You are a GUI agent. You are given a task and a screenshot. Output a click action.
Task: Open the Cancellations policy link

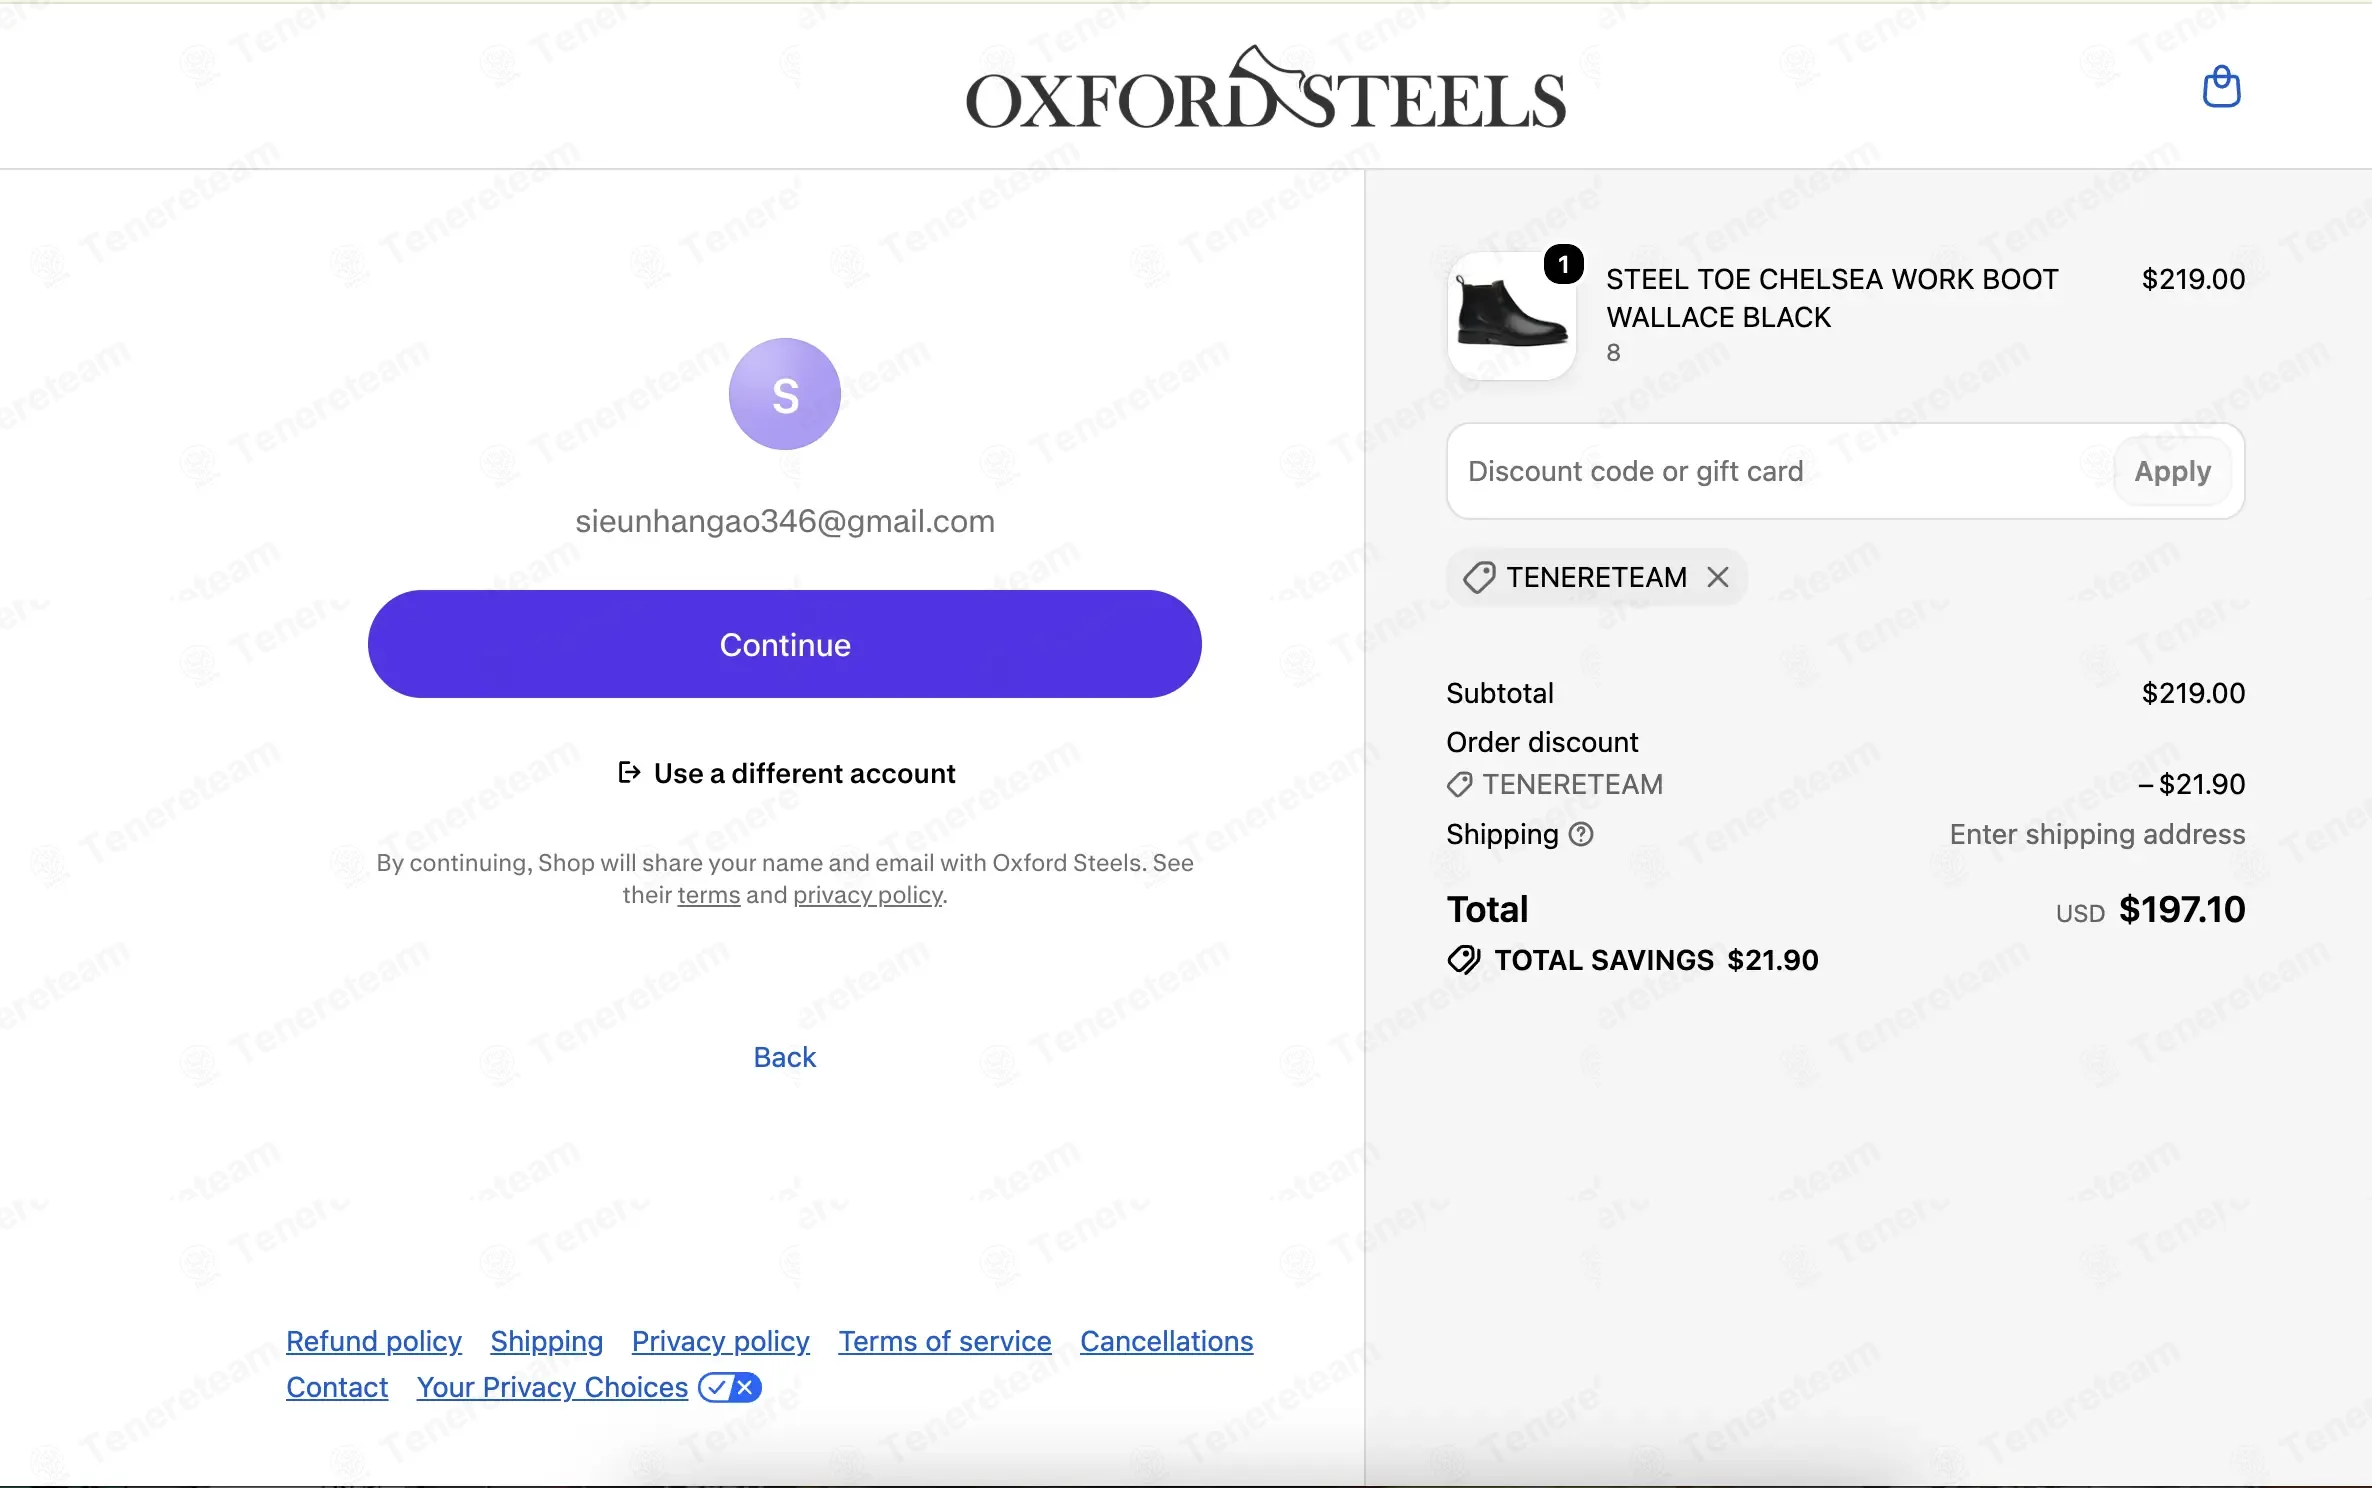pyautogui.click(x=1167, y=1341)
